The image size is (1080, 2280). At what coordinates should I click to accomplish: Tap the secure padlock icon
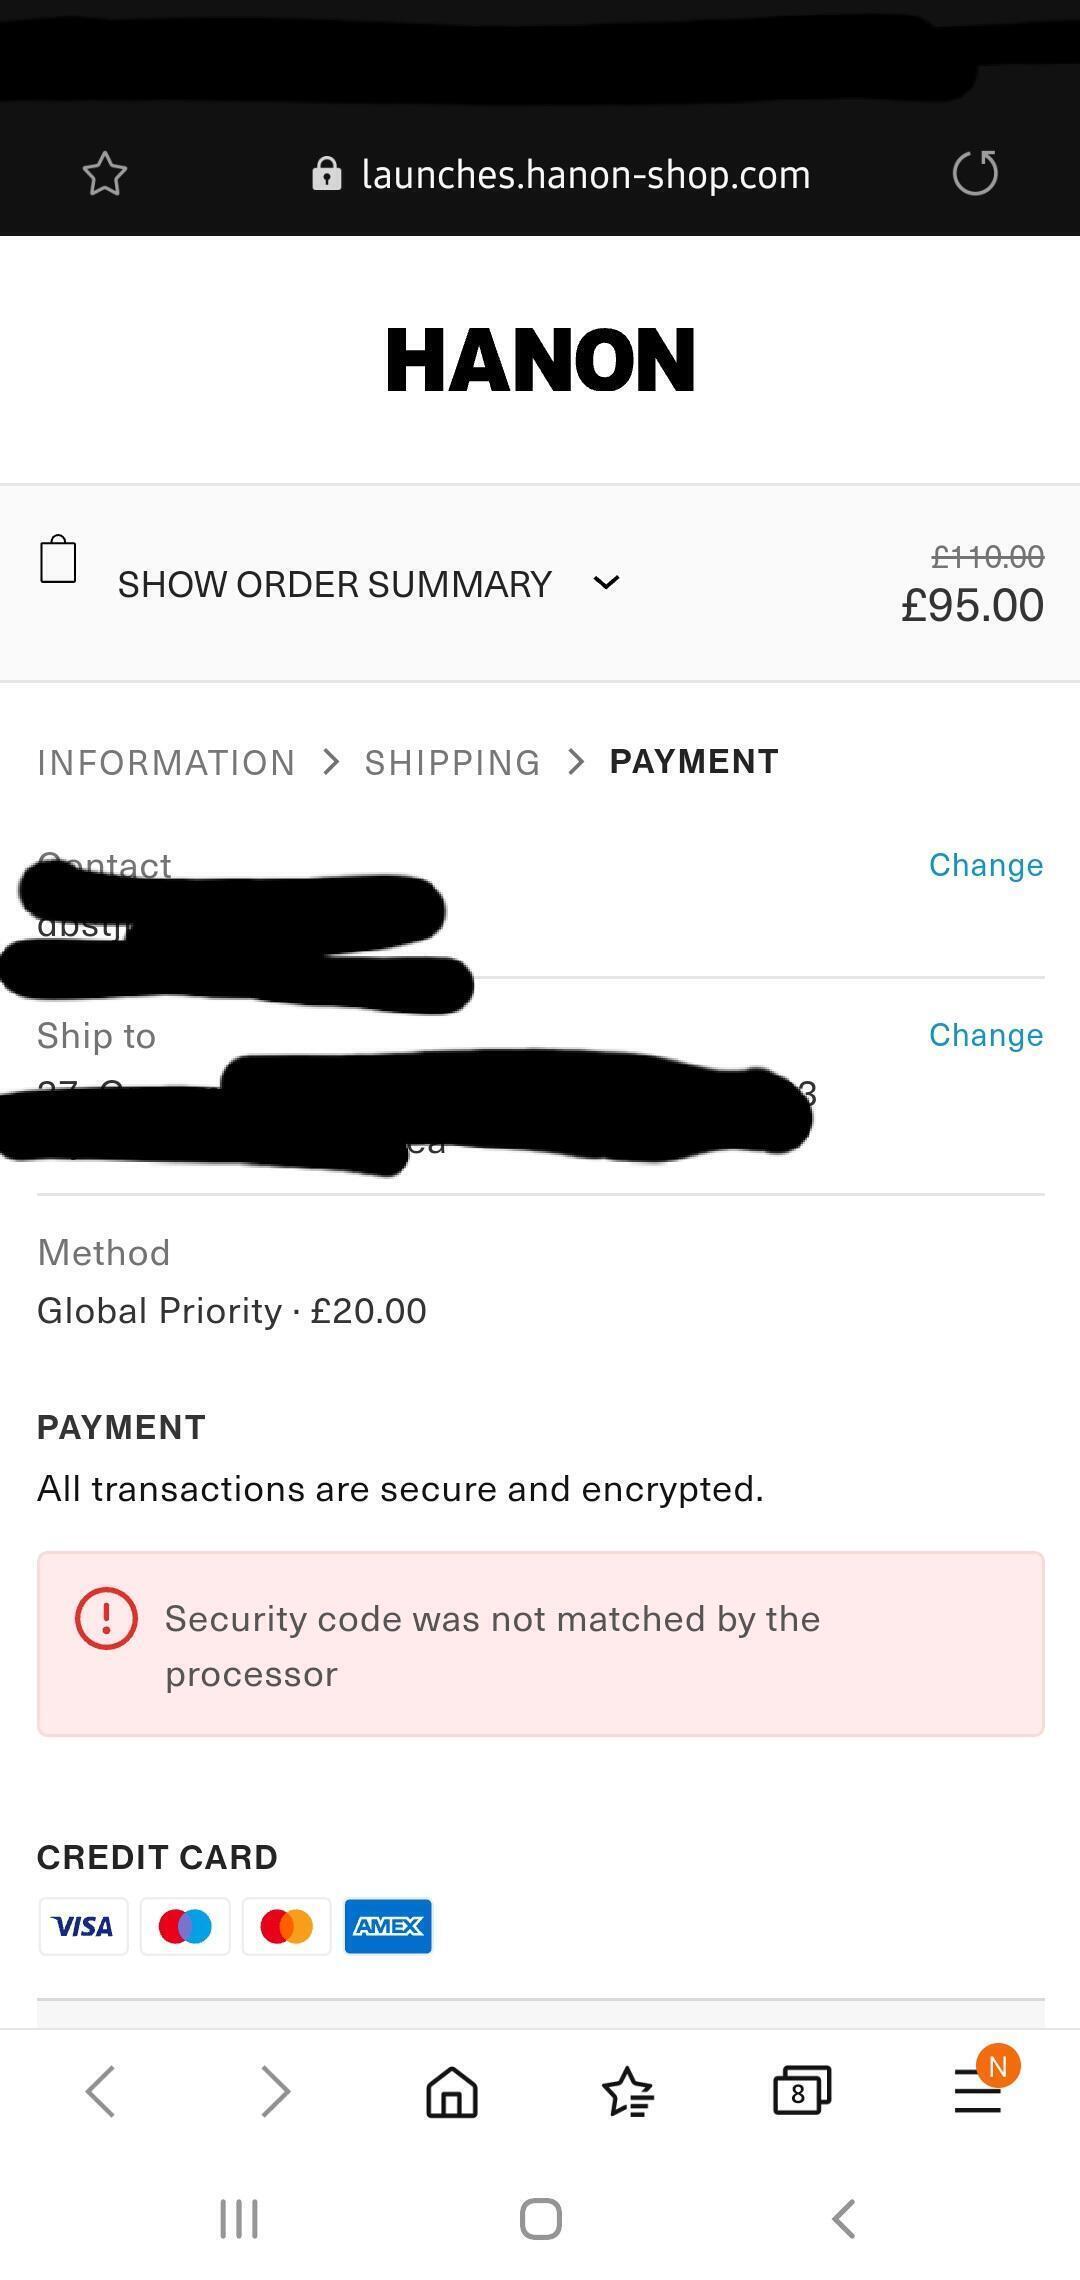tap(326, 174)
